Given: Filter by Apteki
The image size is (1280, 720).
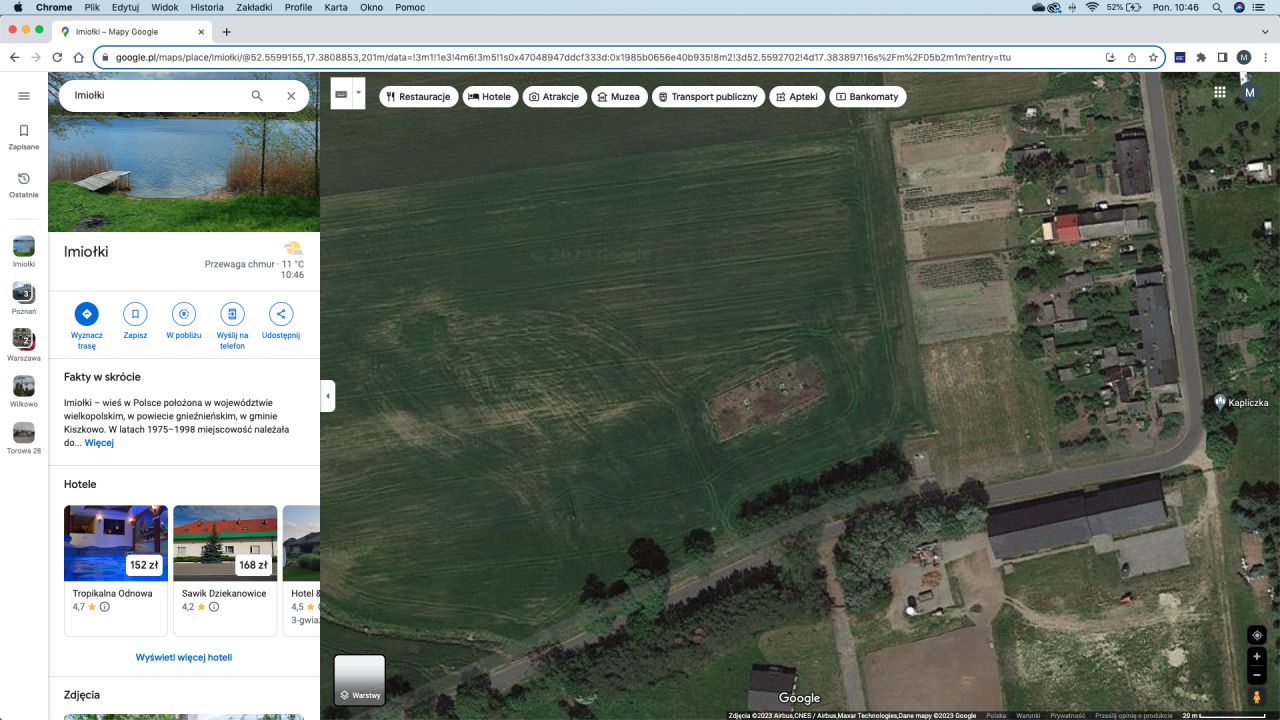Looking at the screenshot, I should tap(797, 97).
